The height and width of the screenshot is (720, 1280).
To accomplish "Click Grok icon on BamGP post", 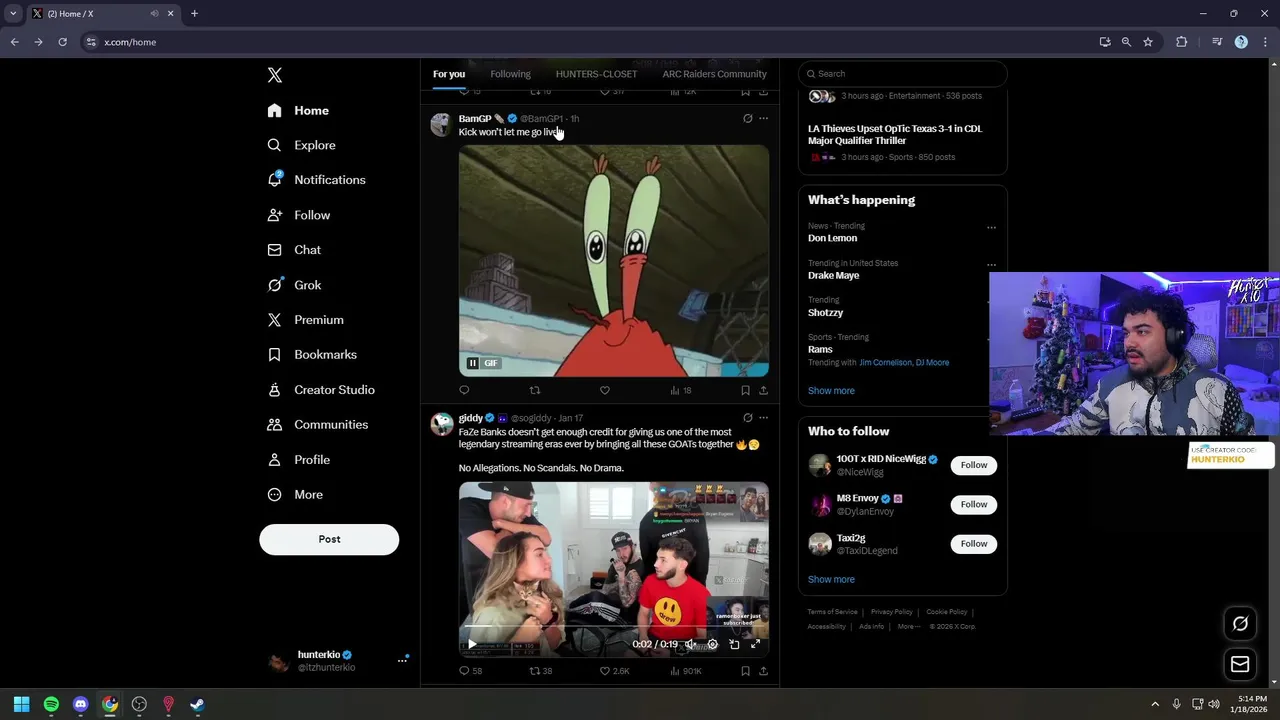I will pyautogui.click(x=747, y=118).
